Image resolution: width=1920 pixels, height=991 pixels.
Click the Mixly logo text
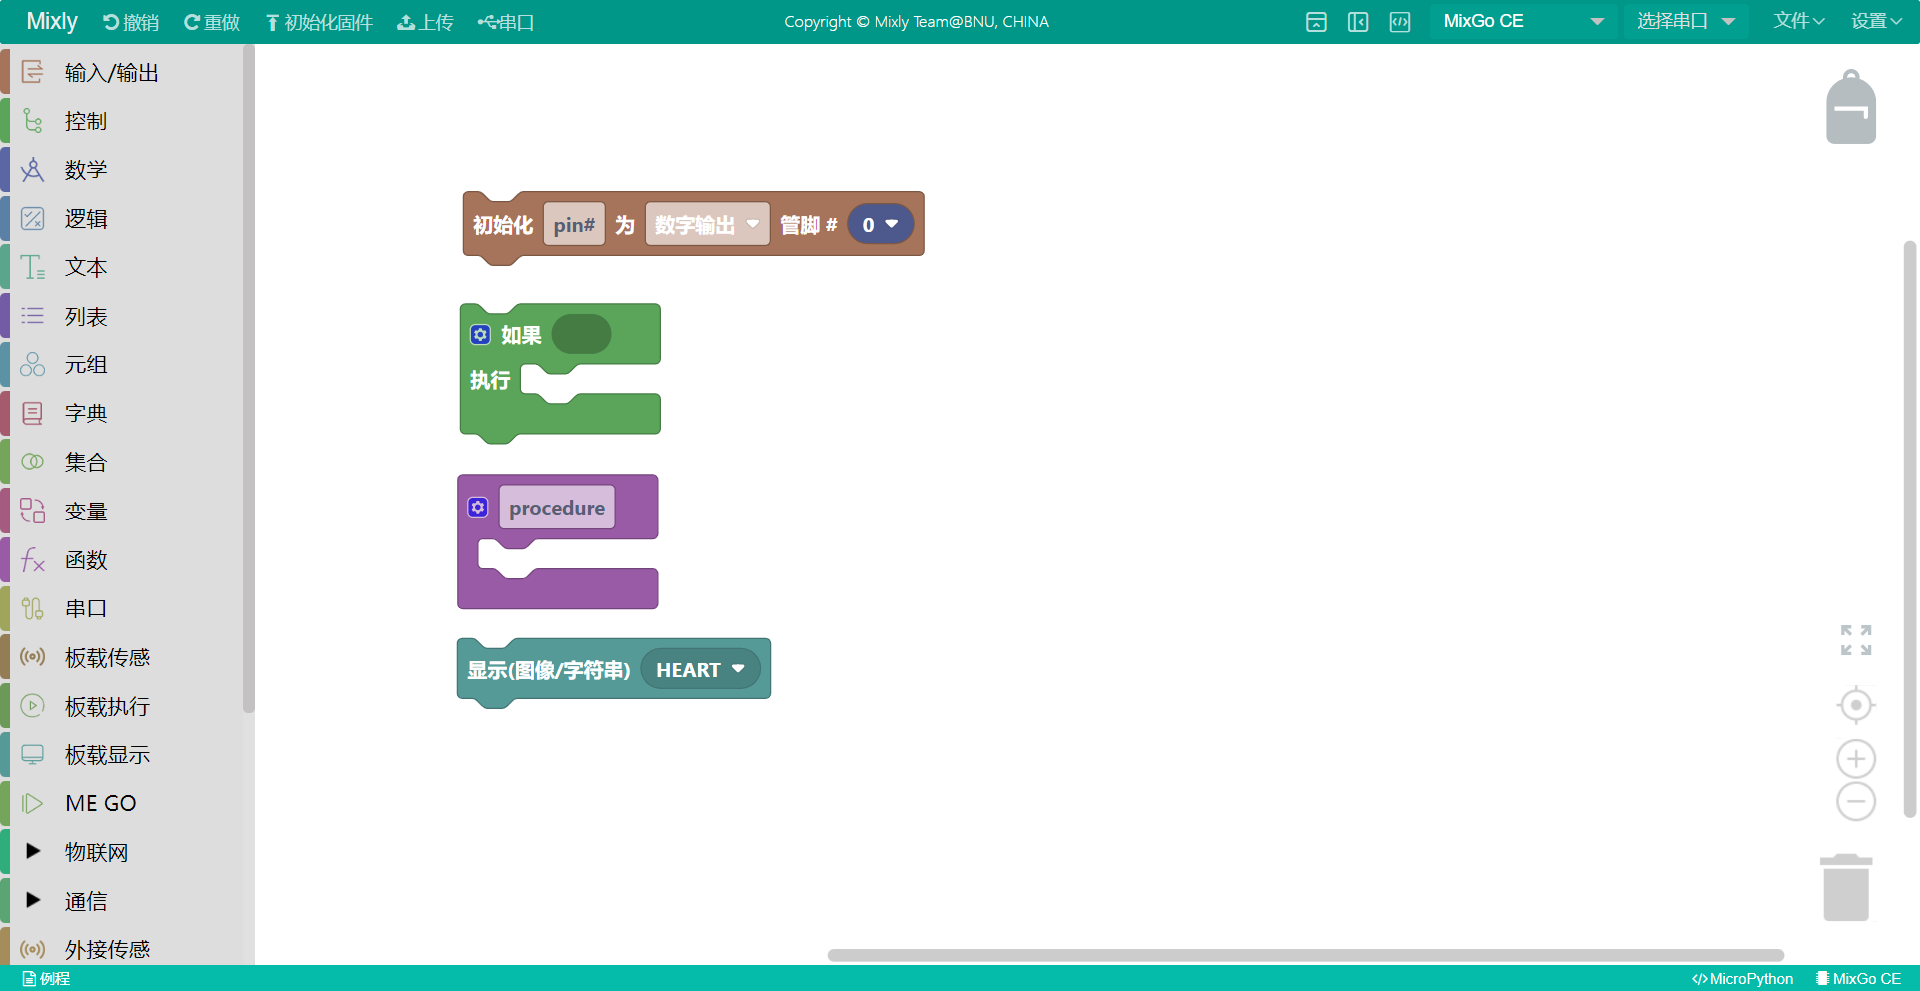(52, 21)
